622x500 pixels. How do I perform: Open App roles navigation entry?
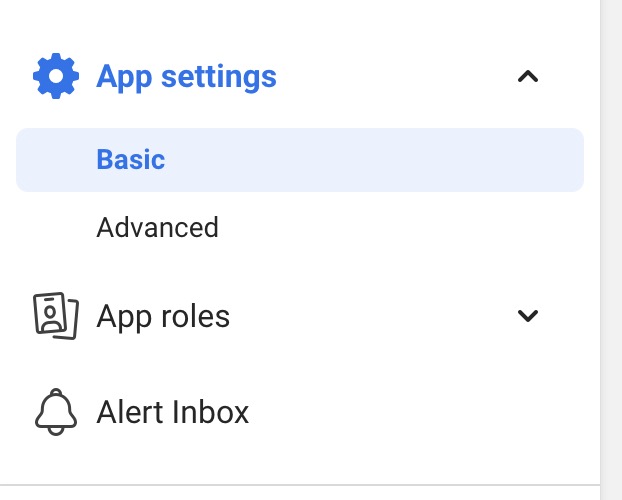(x=163, y=317)
